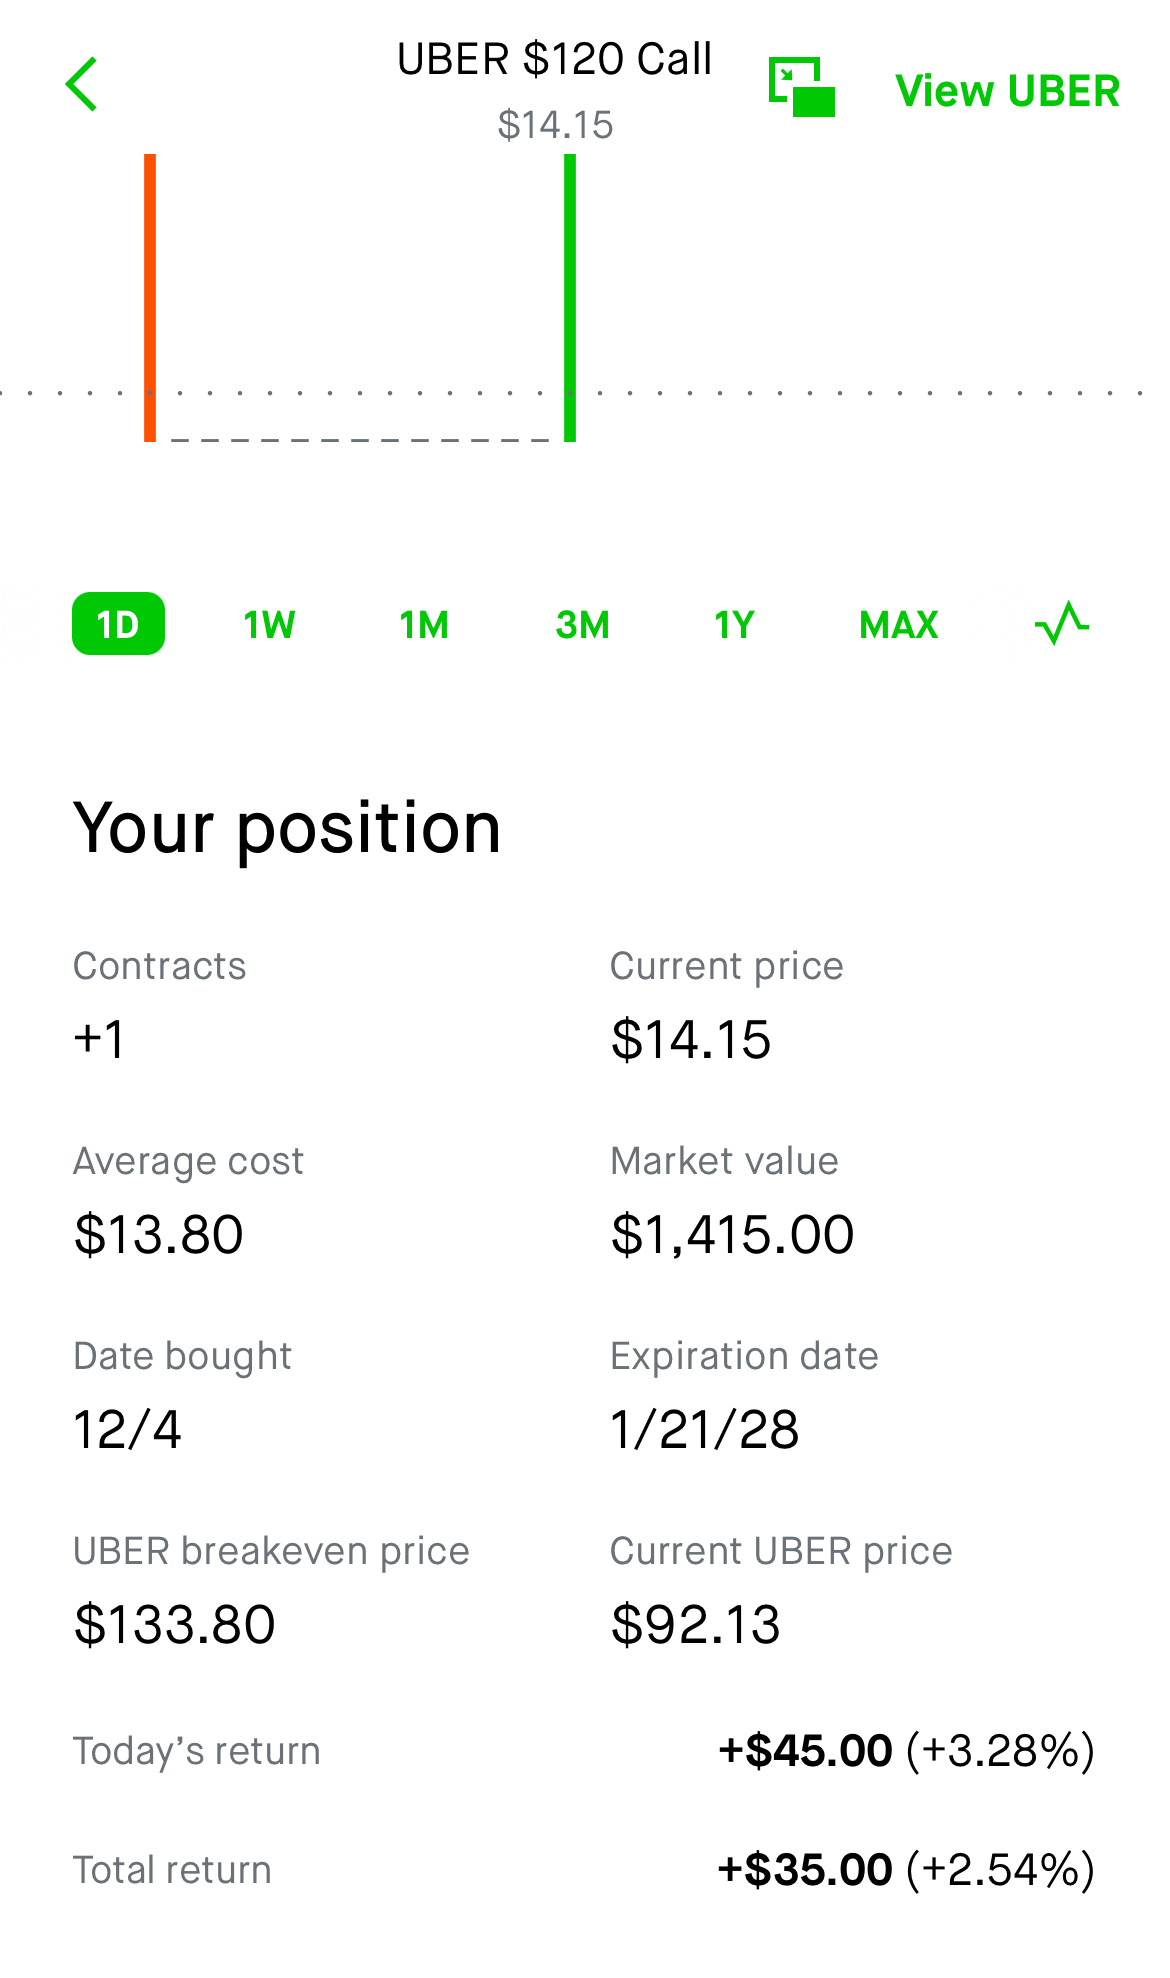1170x1978 pixels.
Task: Tap the Current UBER price $92.13
Action: tap(695, 1624)
